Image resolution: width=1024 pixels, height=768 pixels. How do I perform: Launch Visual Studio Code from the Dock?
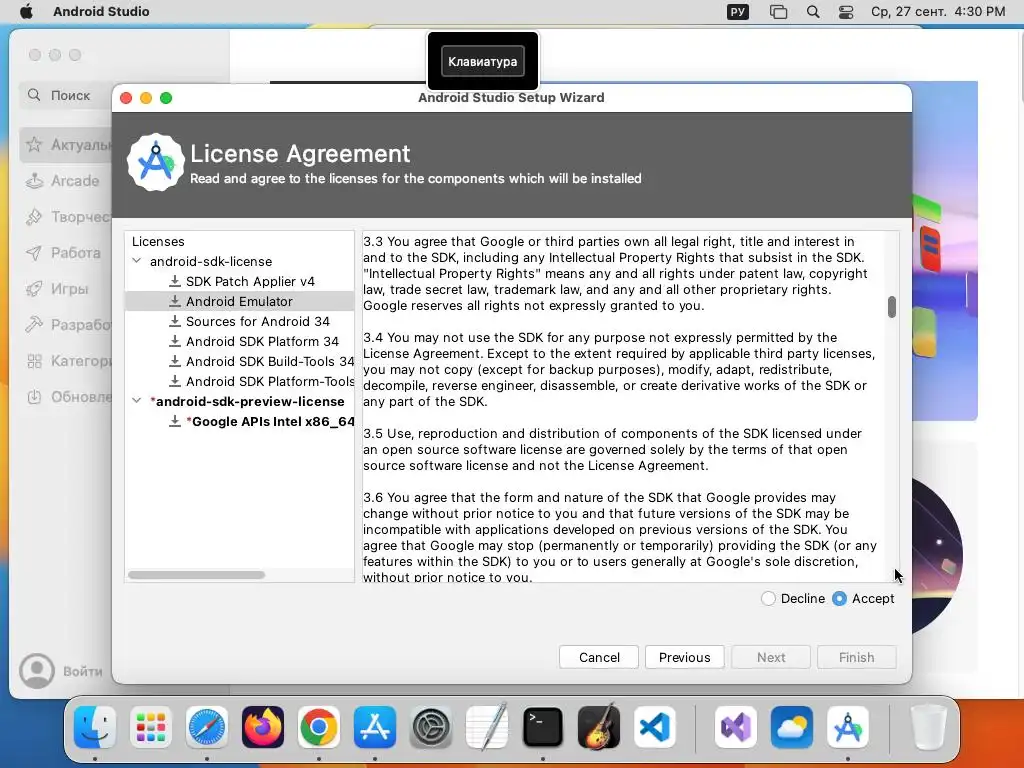click(x=655, y=727)
